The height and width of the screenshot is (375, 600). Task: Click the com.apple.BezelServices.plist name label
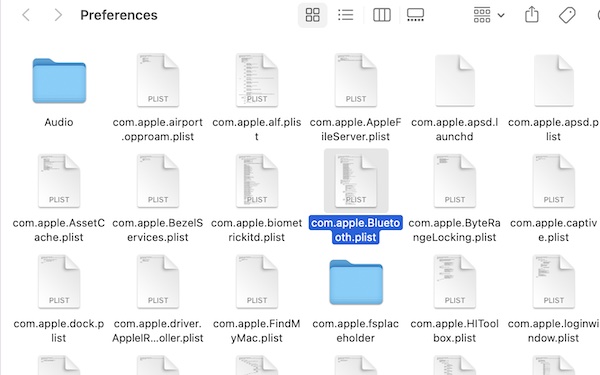tap(158, 230)
